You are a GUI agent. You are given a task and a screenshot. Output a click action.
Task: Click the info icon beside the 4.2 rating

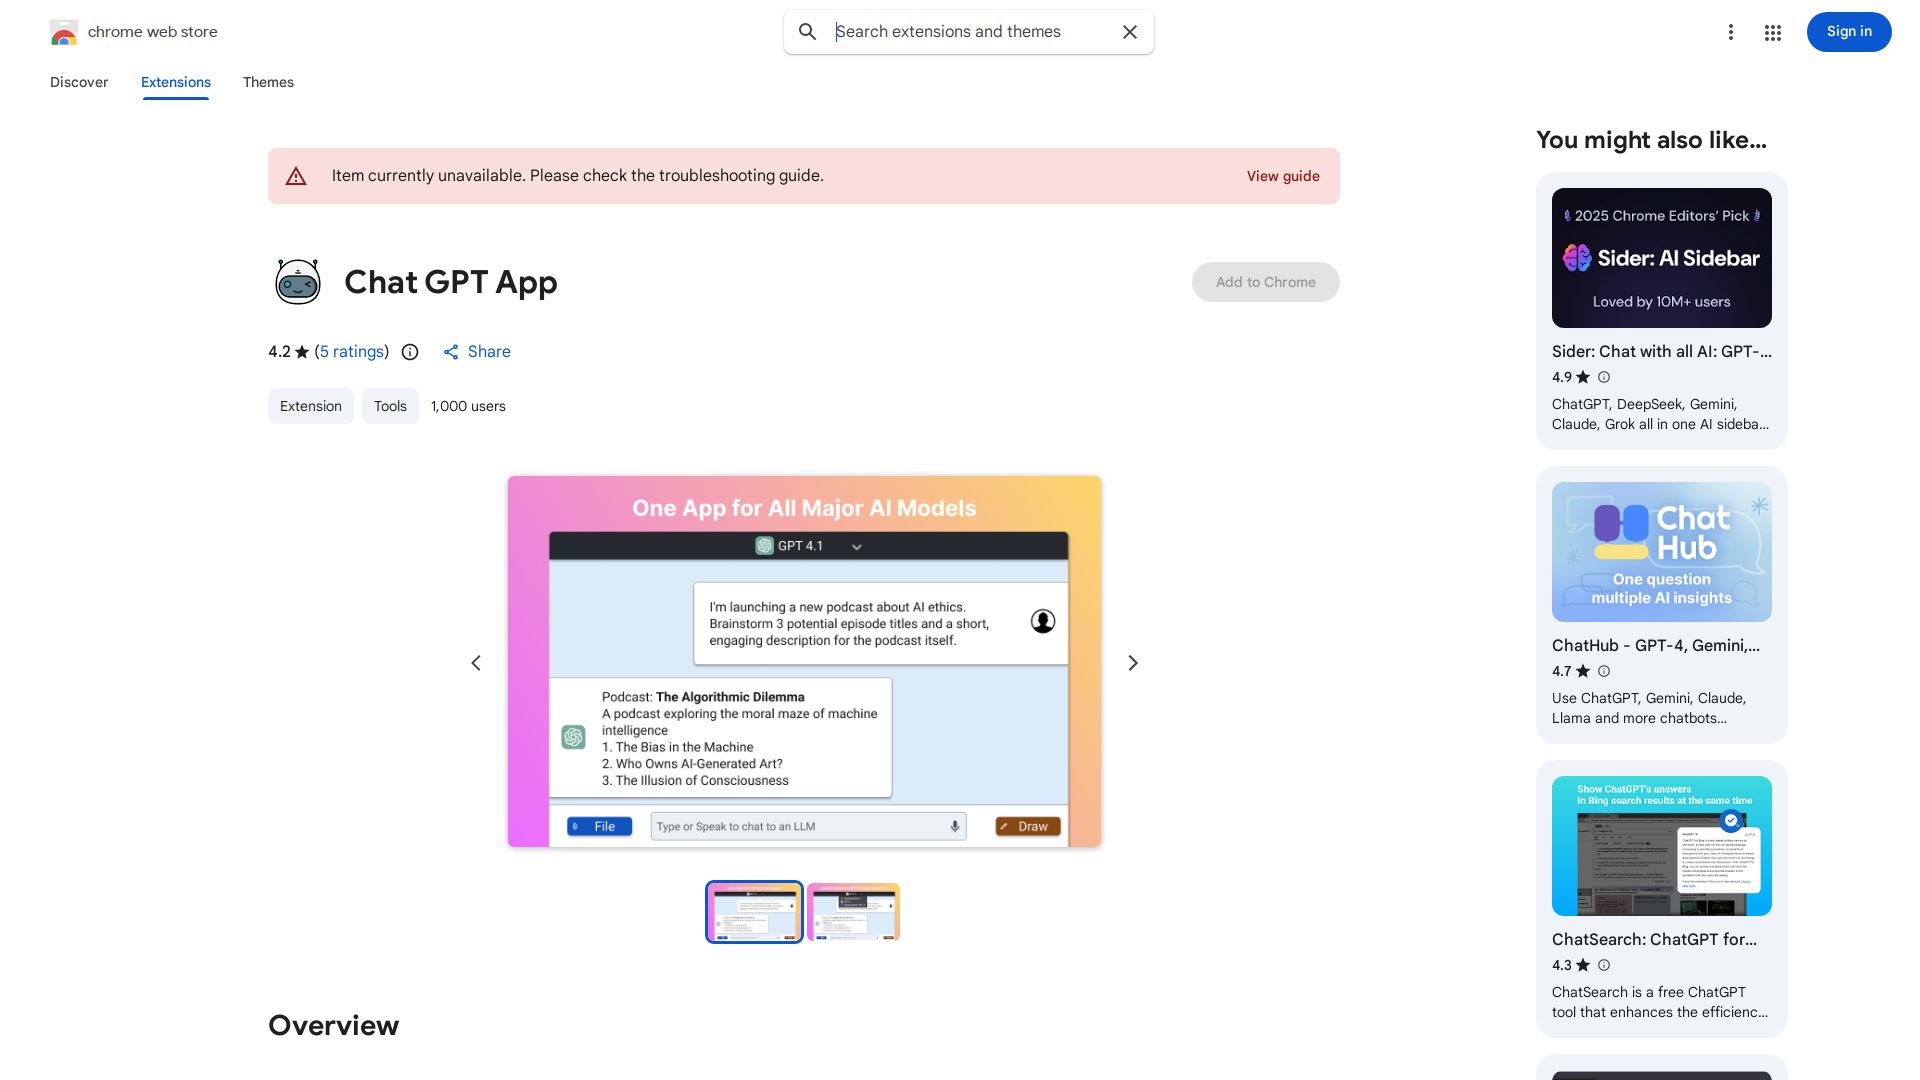(x=410, y=352)
